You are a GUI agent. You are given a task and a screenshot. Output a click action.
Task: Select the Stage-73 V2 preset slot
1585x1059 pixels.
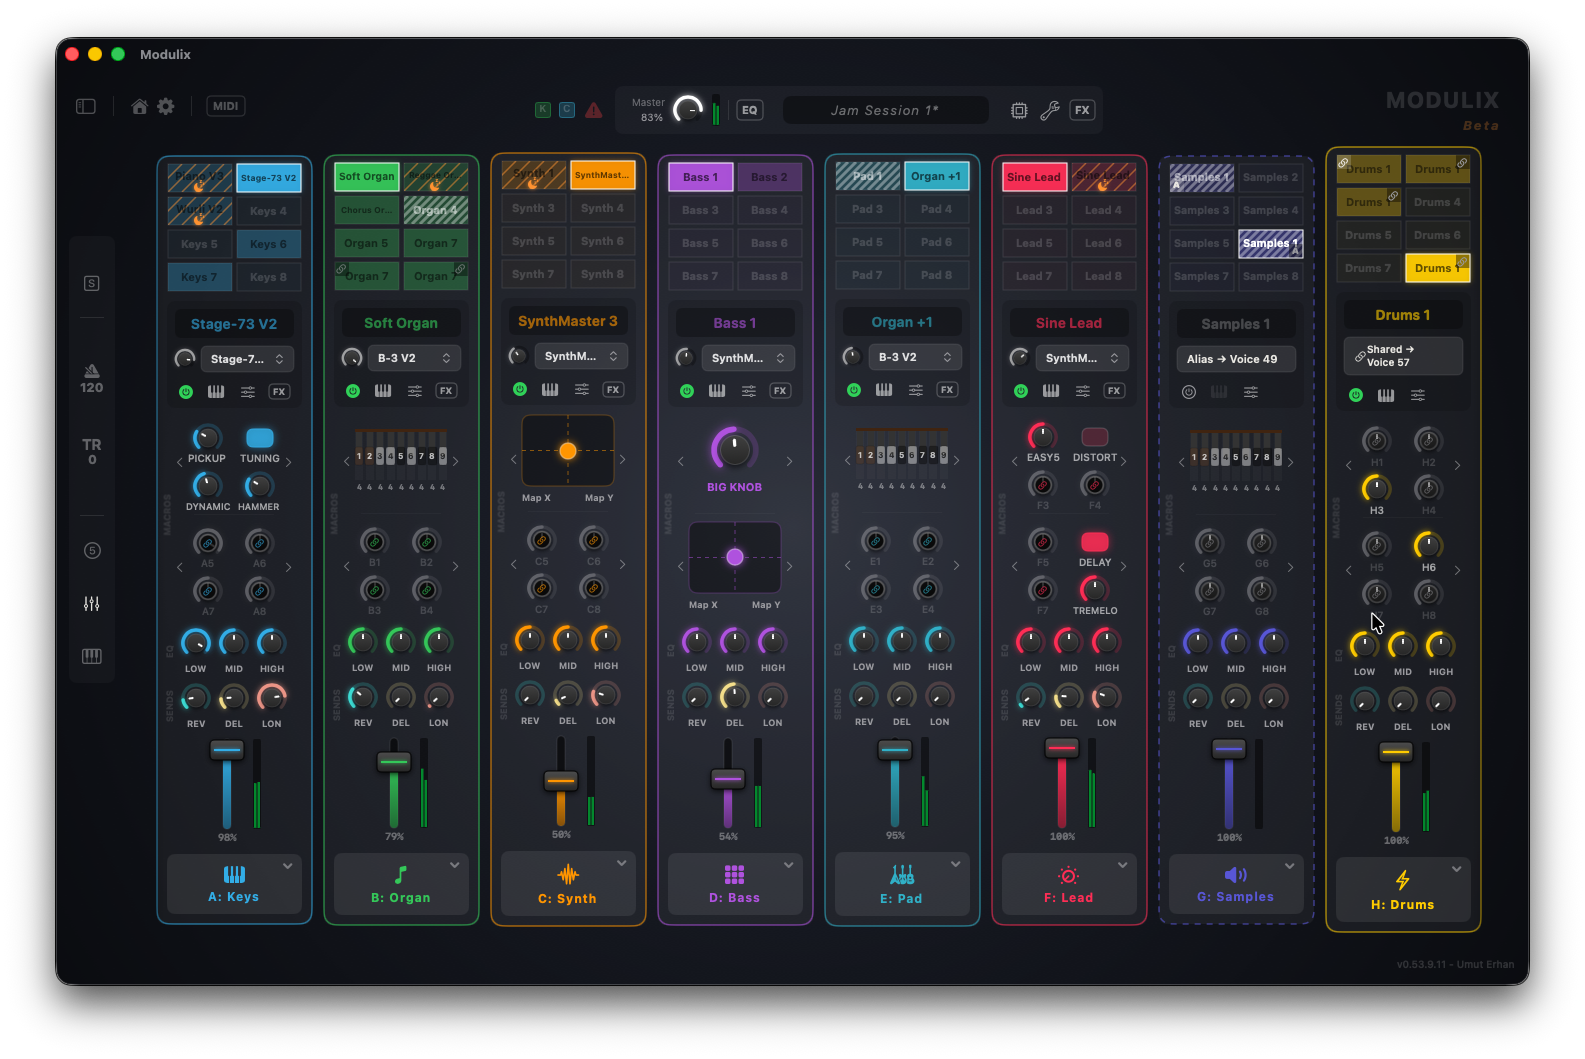pyautogui.click(x=269, y=178)
